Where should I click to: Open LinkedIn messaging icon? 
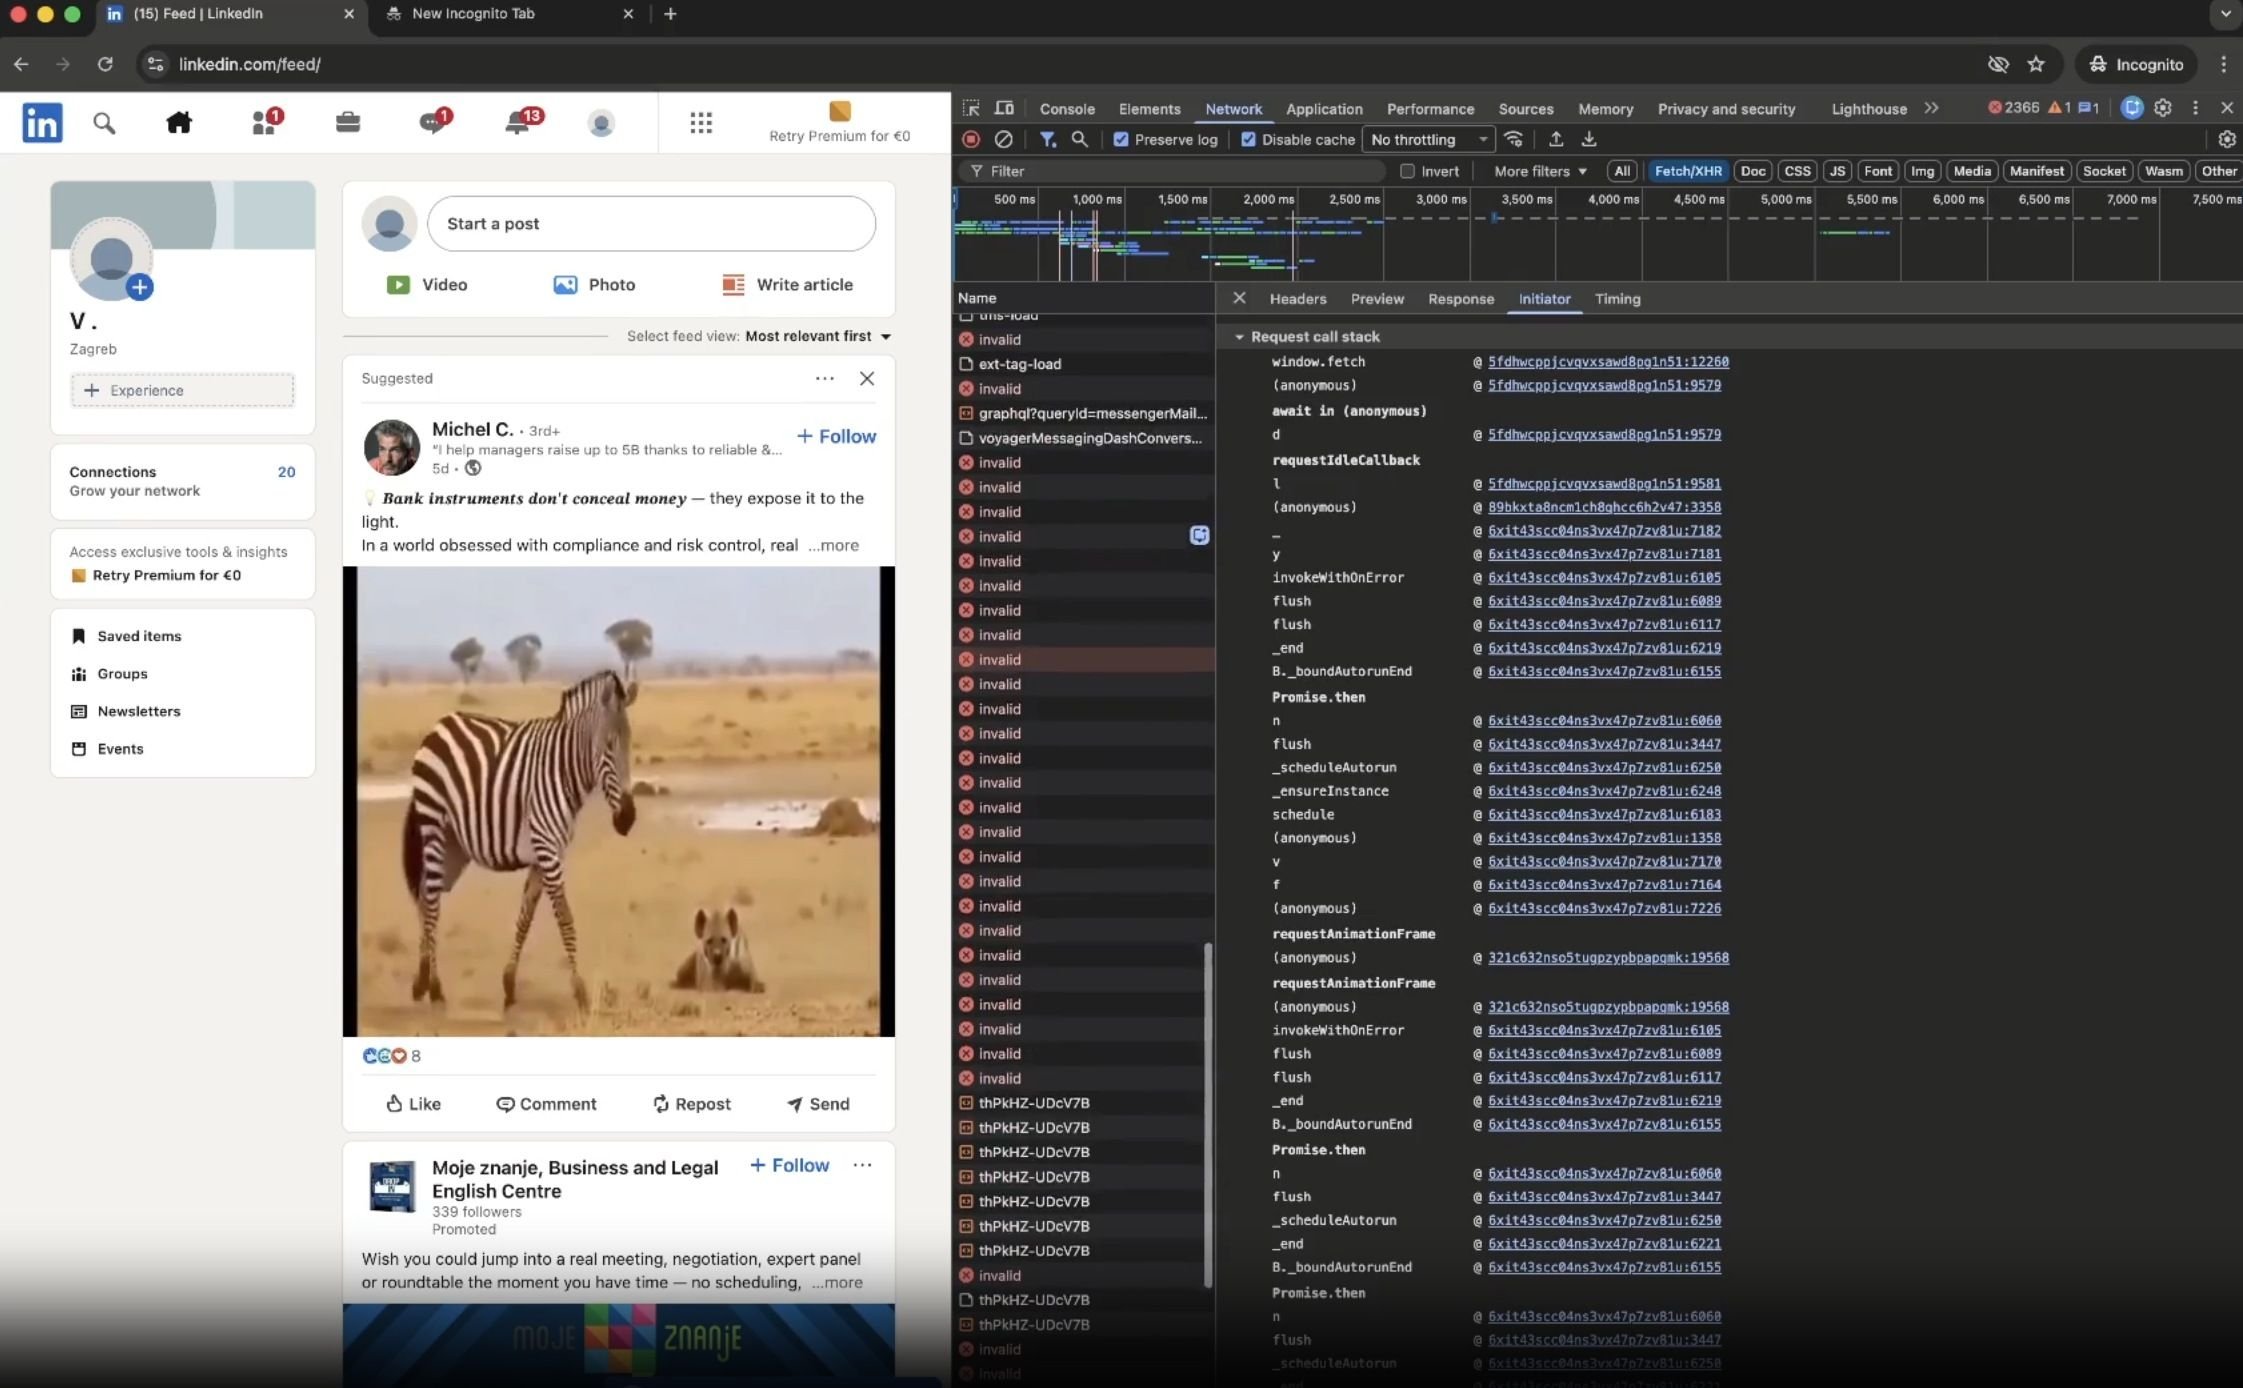click(x=432, y=122)
